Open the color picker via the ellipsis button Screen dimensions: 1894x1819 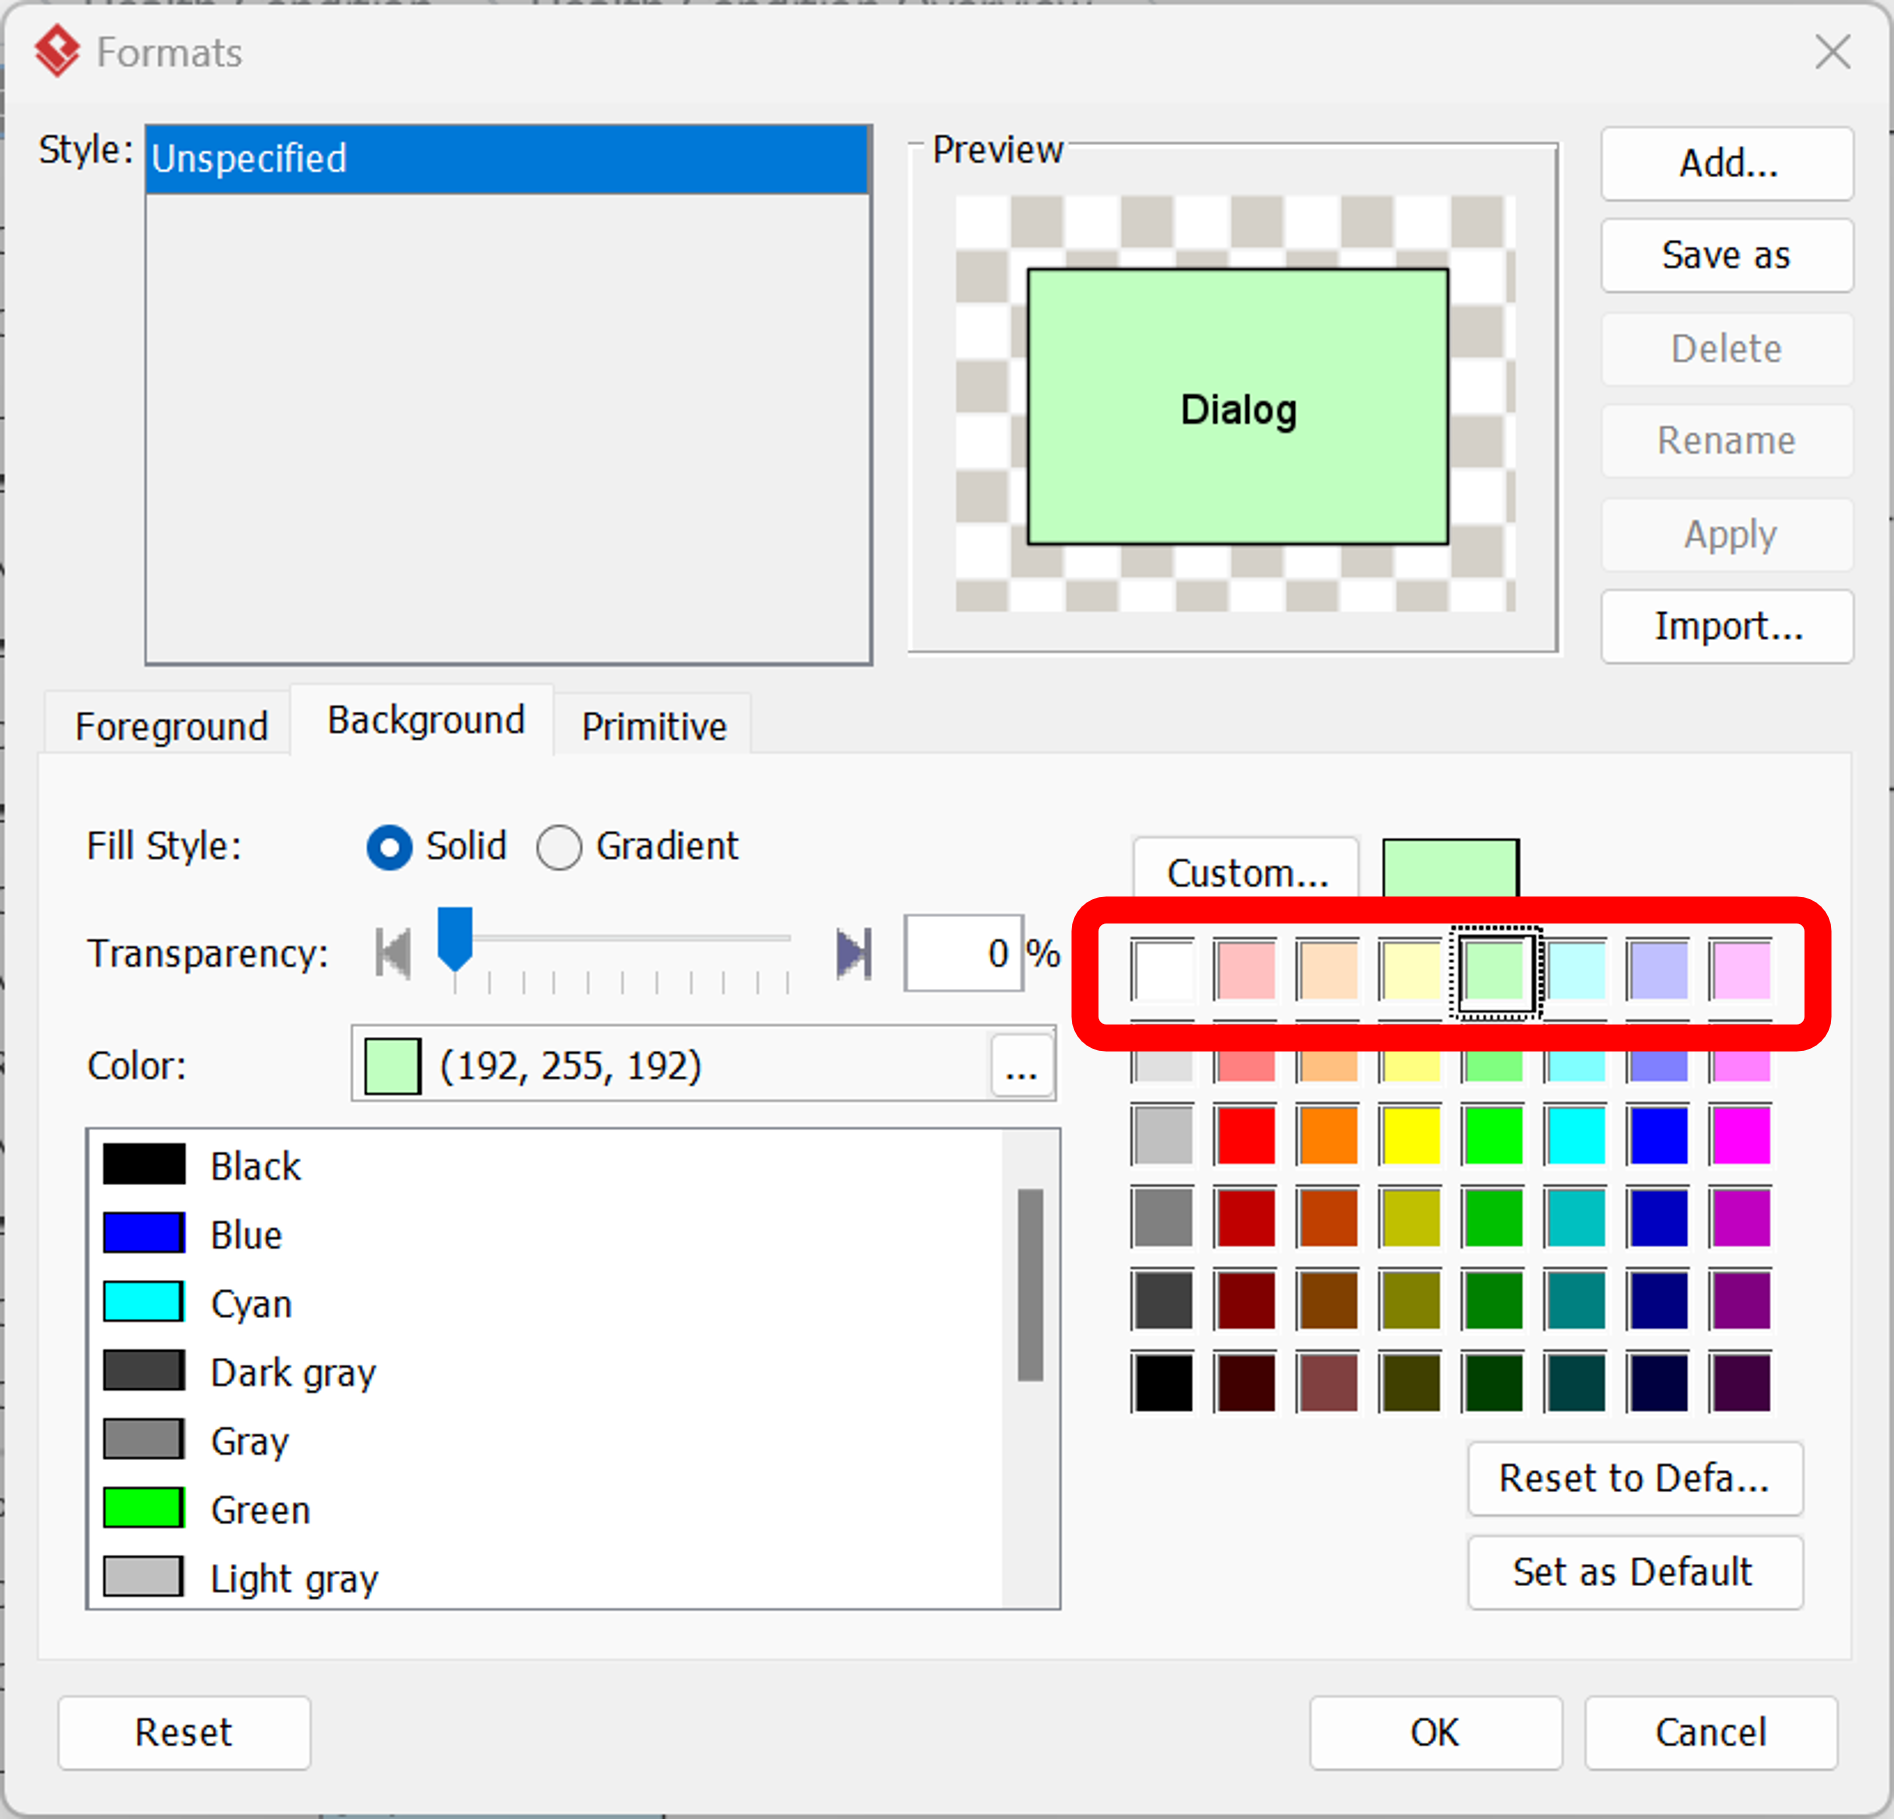pyautogui.click(x=1021, y=1065)
